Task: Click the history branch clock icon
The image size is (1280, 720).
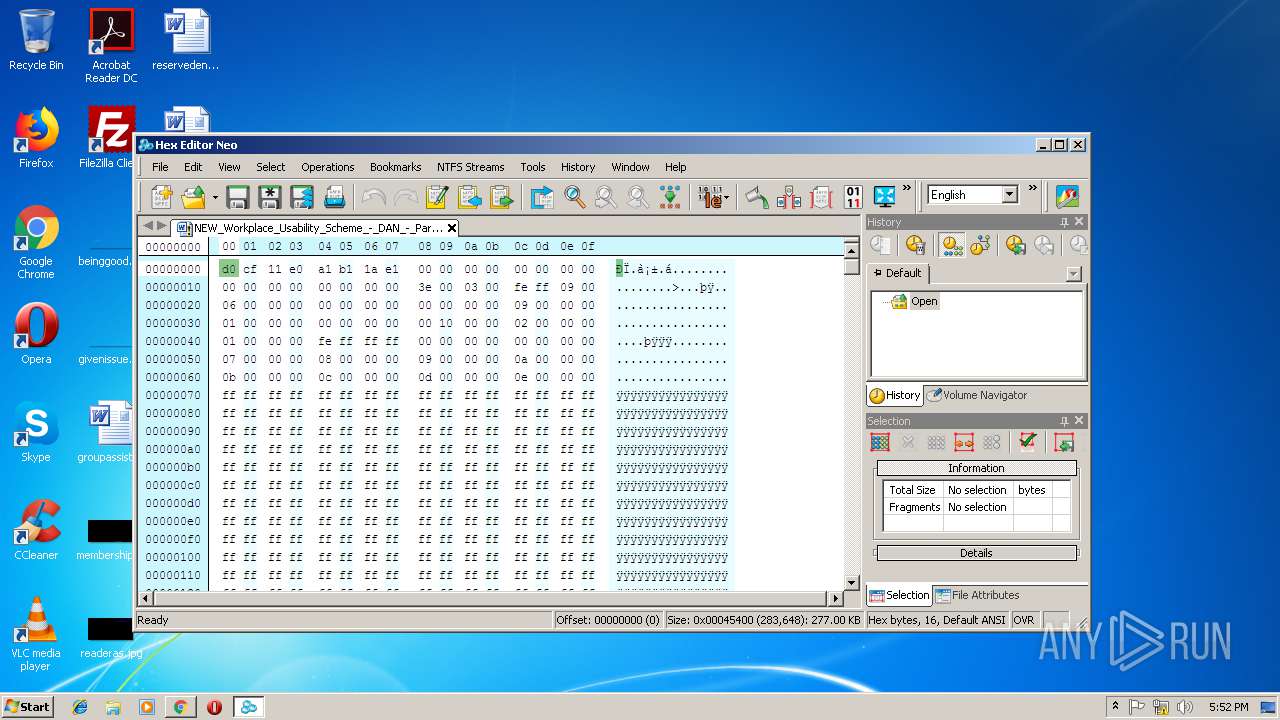Action: point(980,245)
